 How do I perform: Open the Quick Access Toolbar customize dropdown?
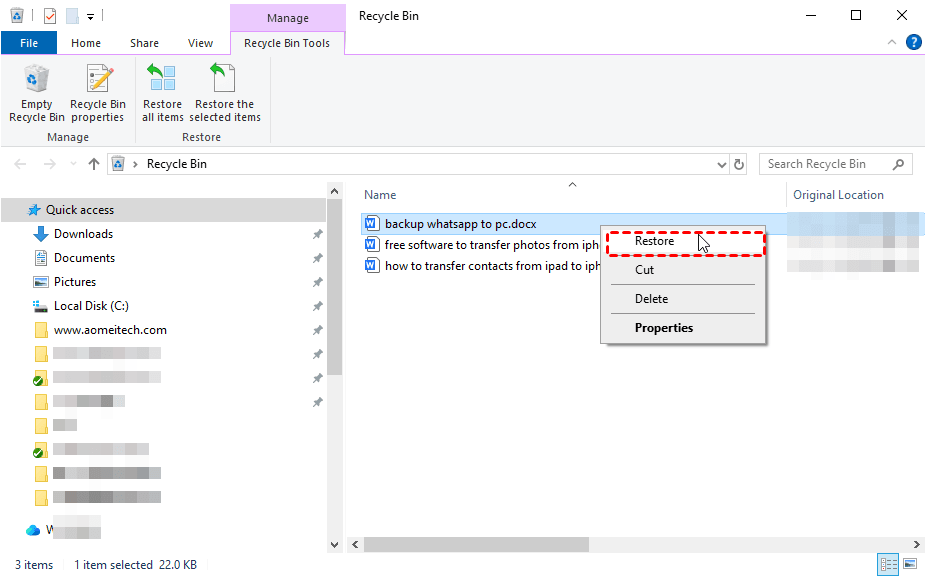point(90,17)
